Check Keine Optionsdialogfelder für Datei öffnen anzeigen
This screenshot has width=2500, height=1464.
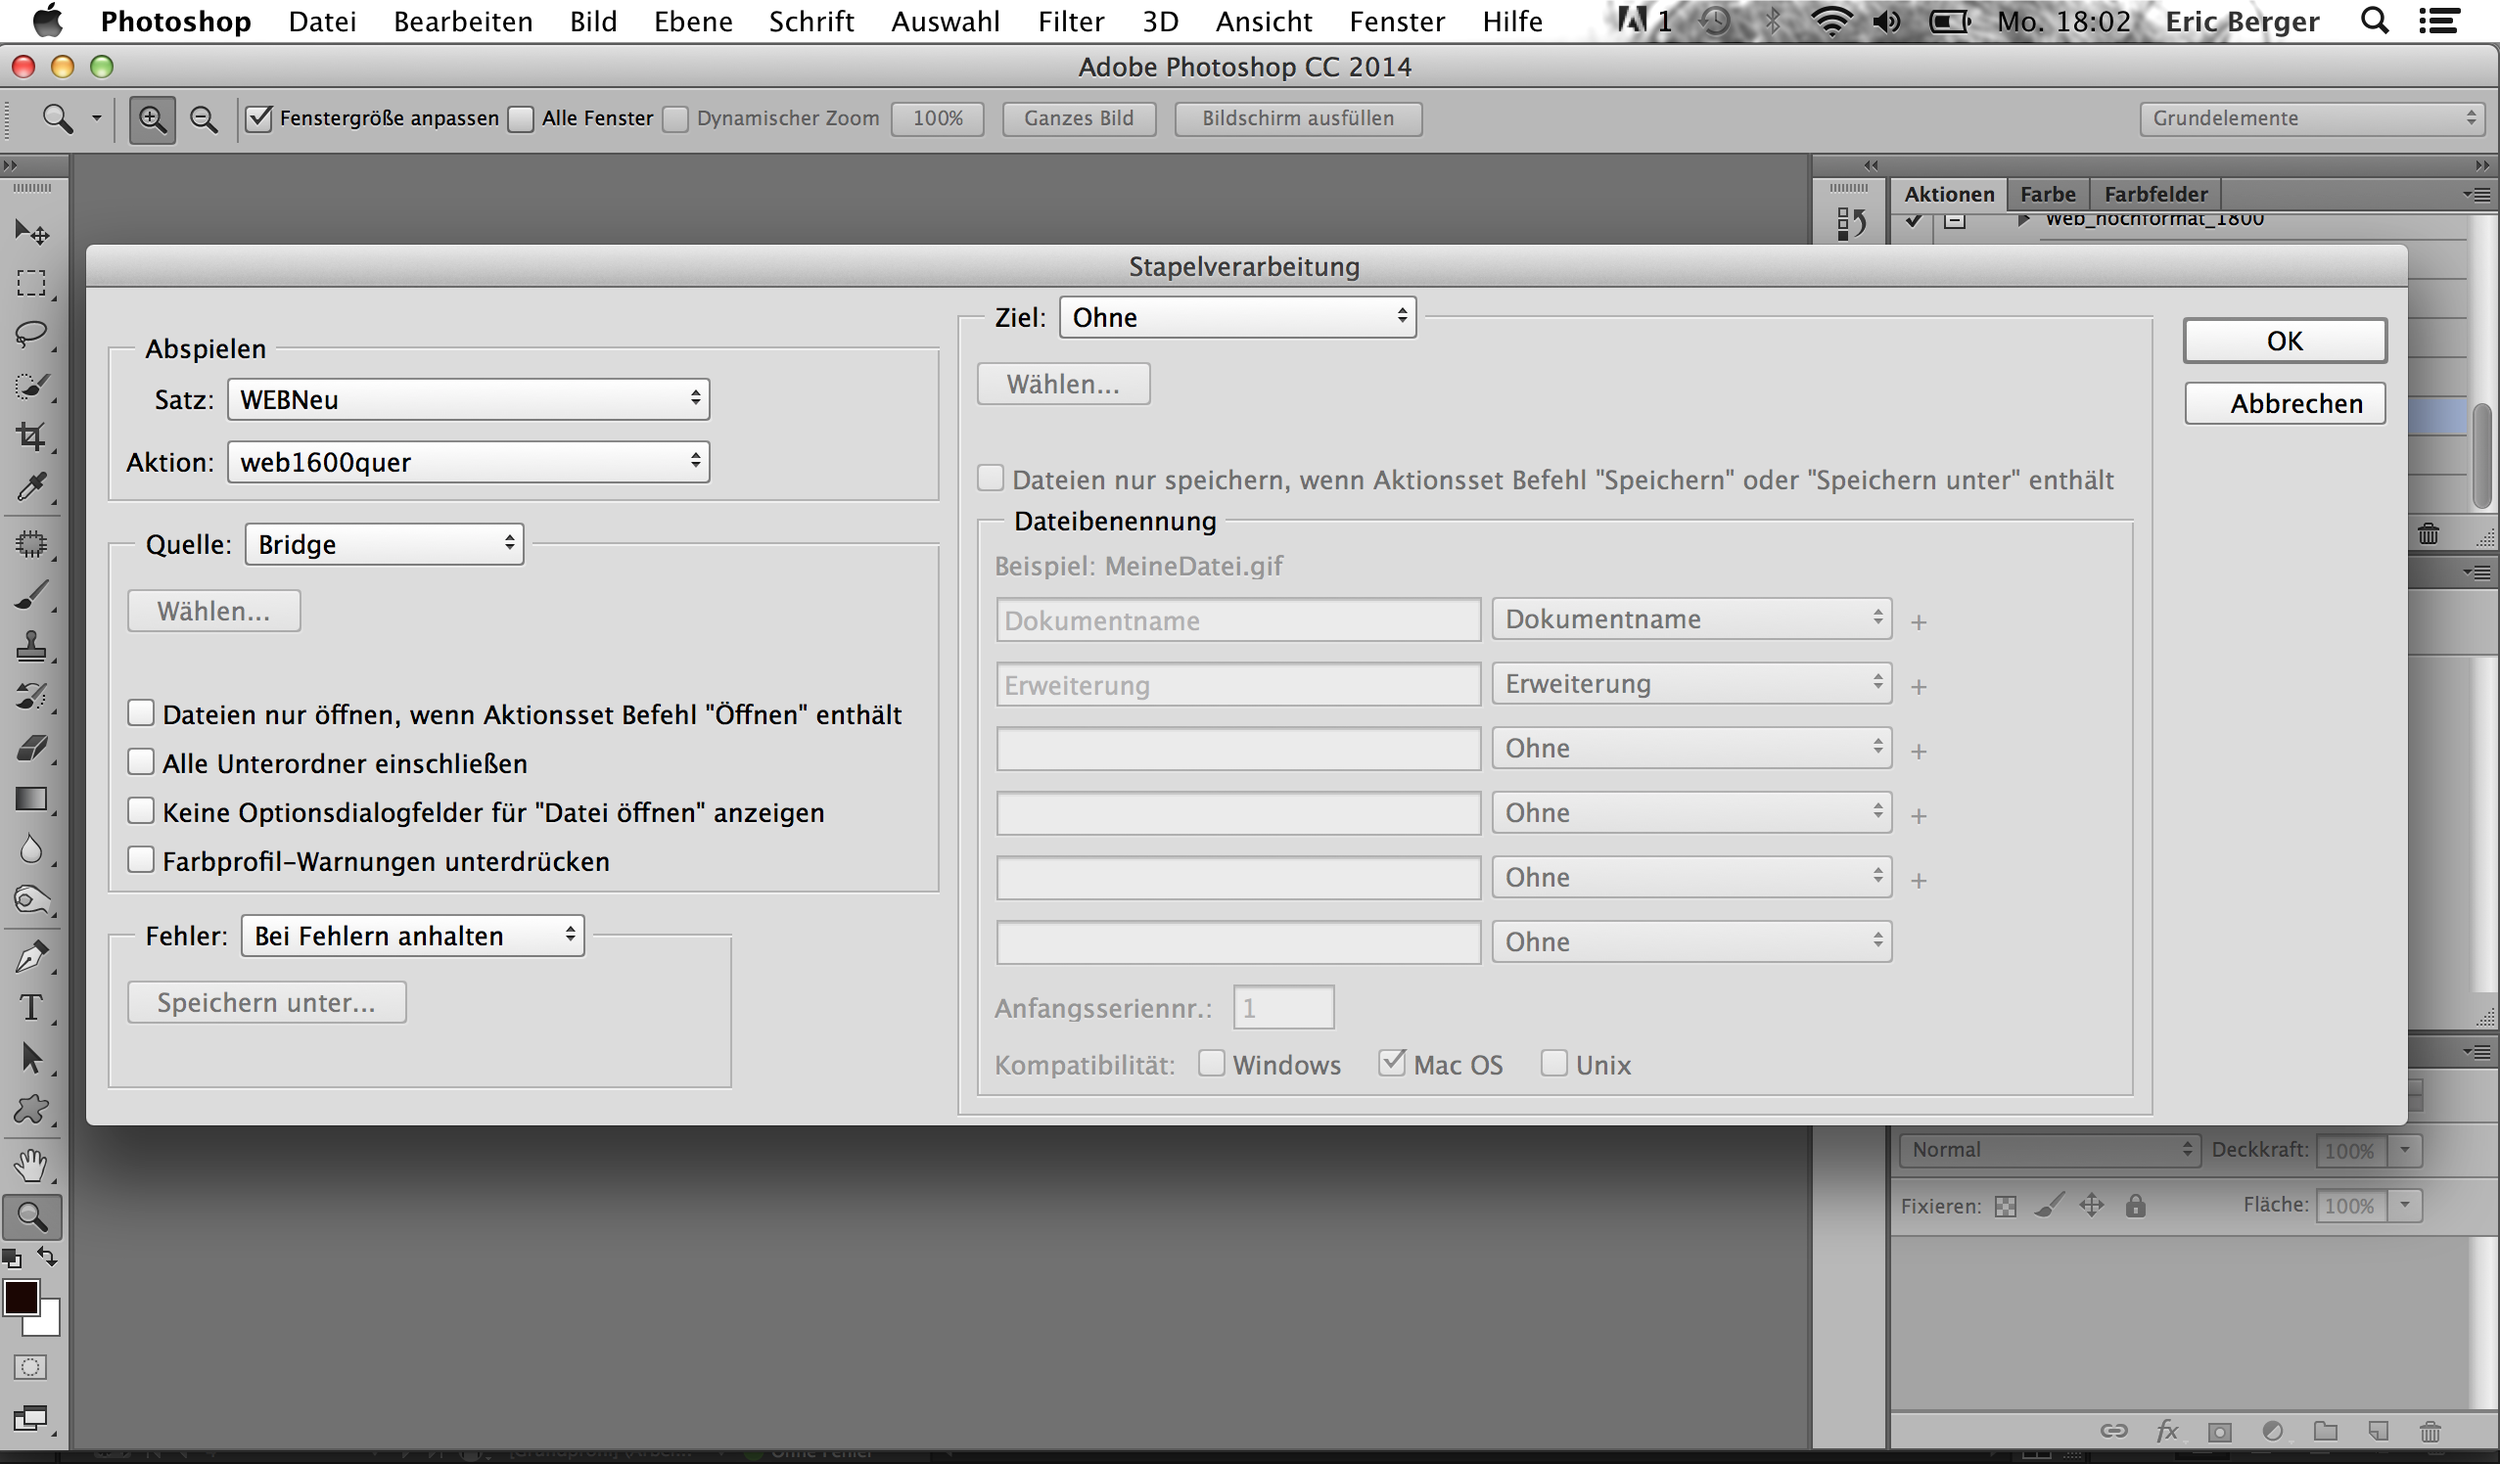pos(141,811)
